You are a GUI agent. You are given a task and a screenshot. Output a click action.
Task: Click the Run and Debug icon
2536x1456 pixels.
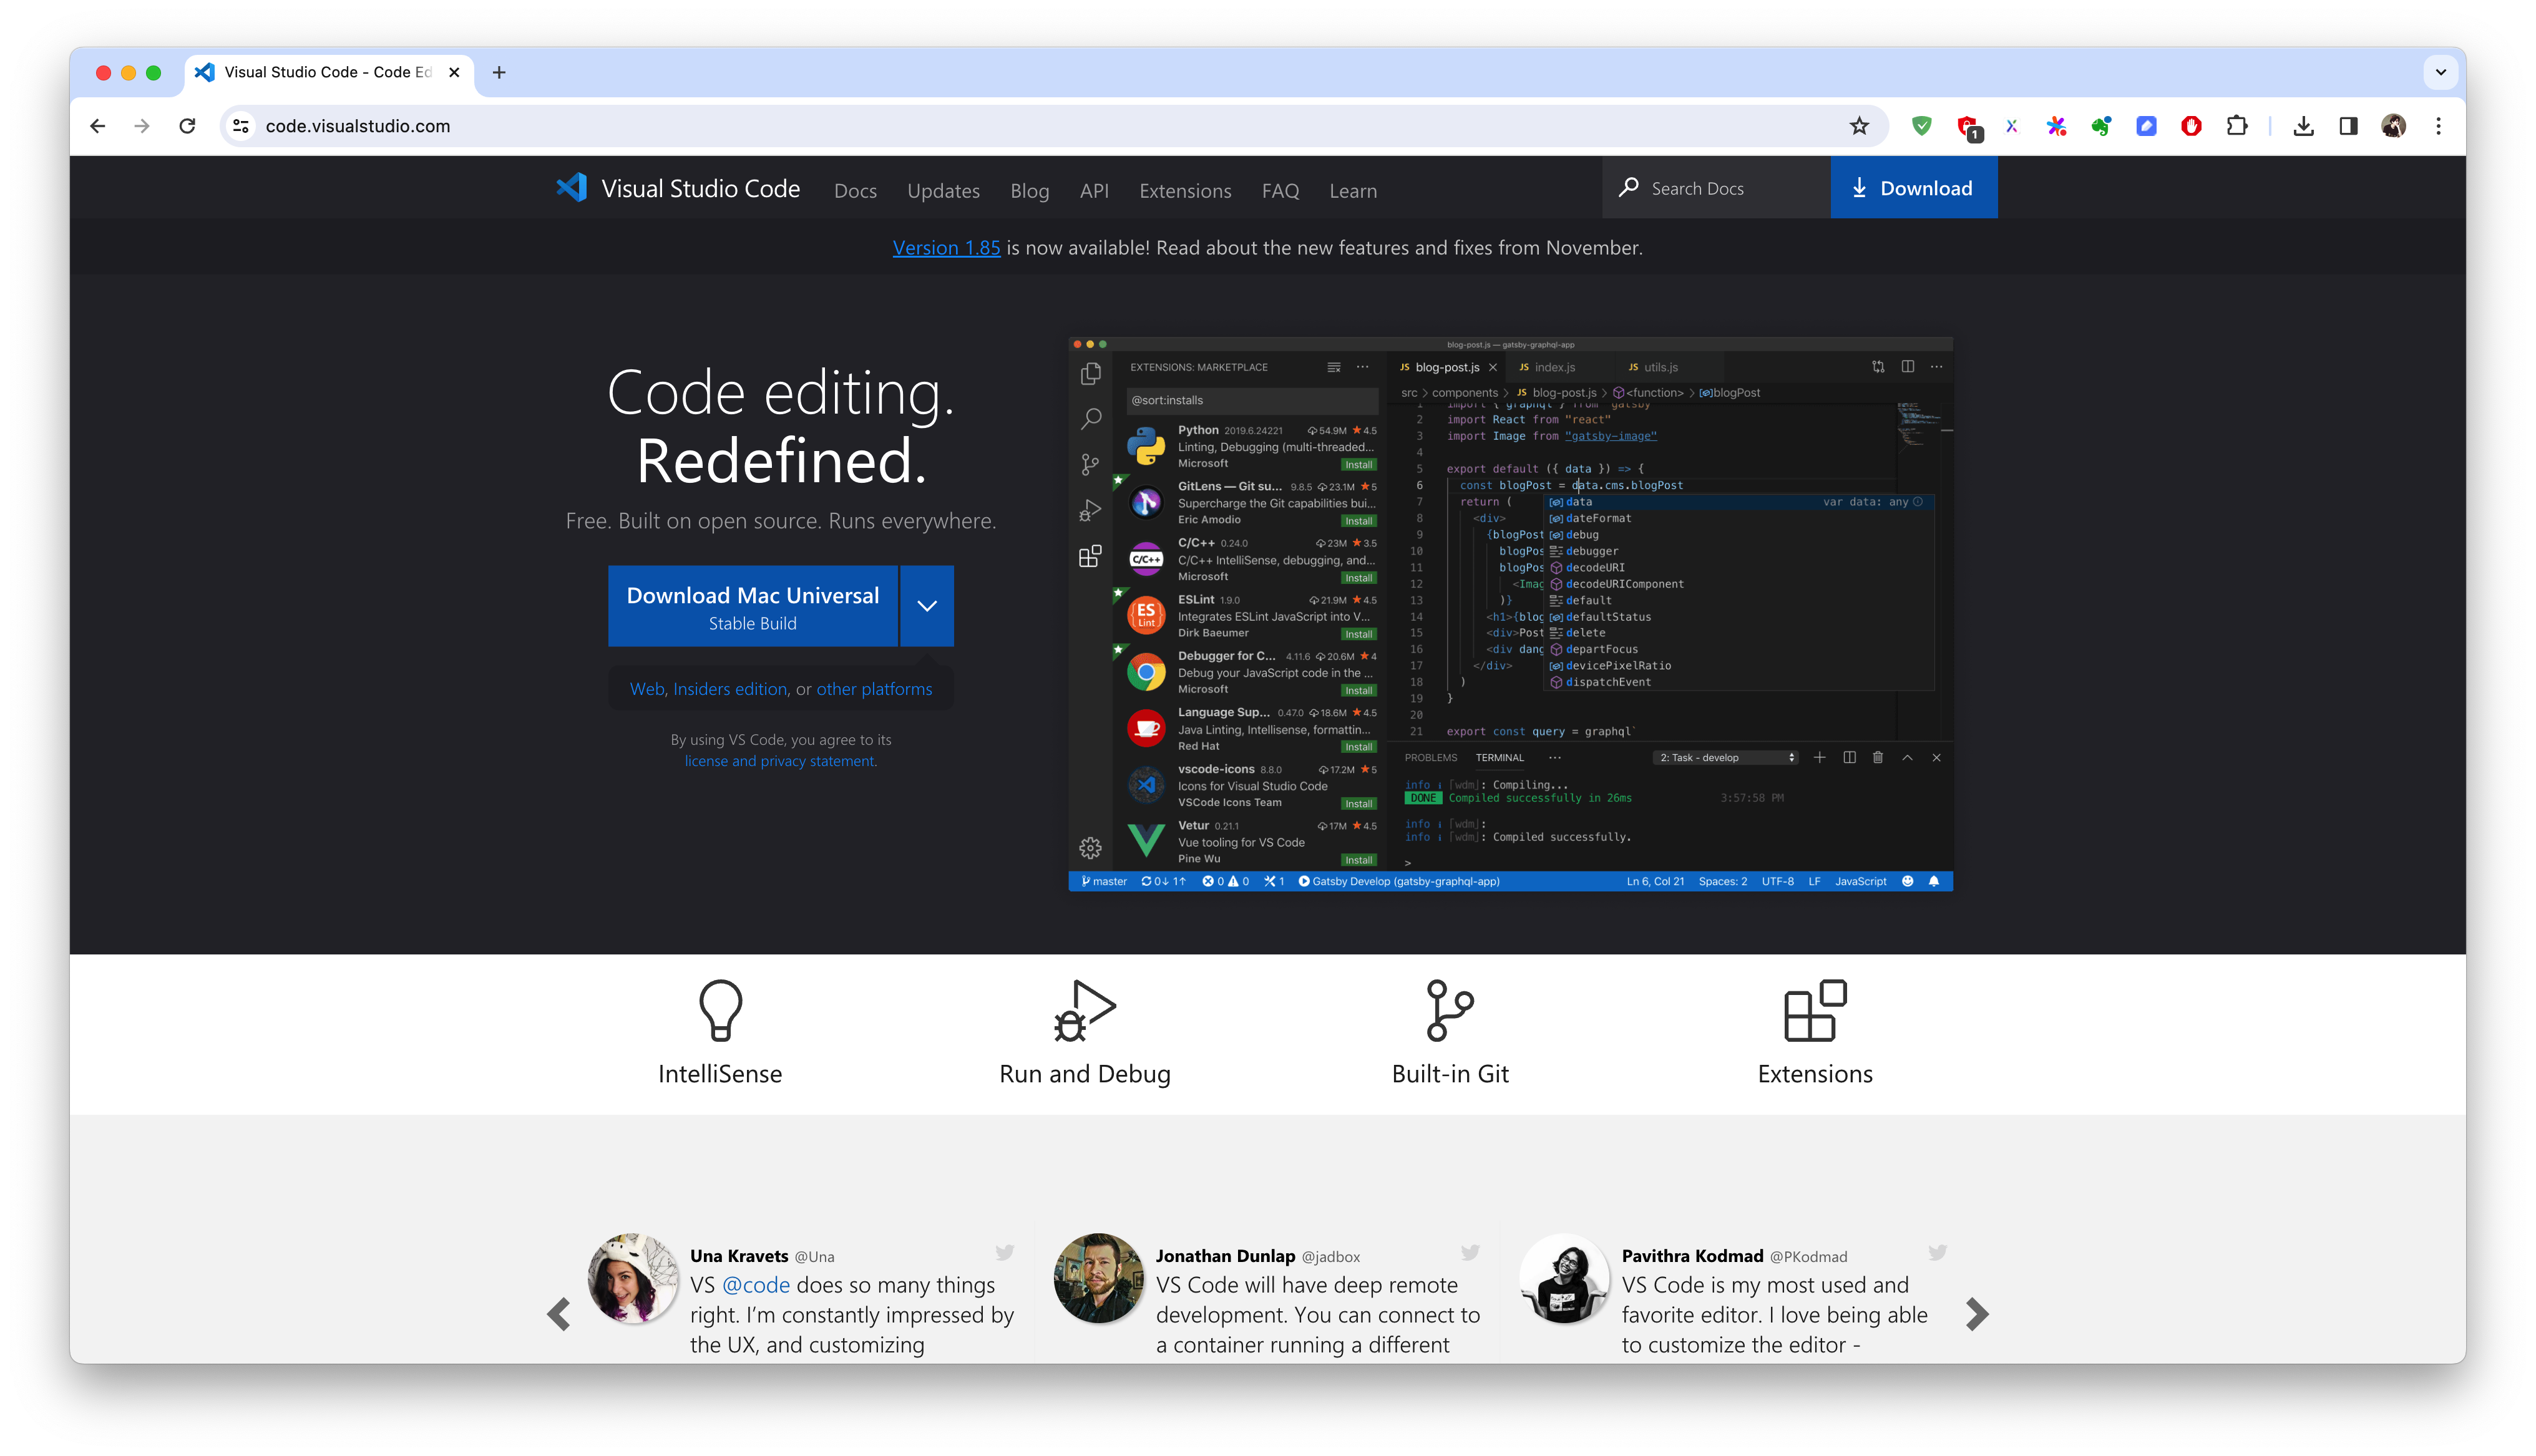click(x=1085, y=1010)
